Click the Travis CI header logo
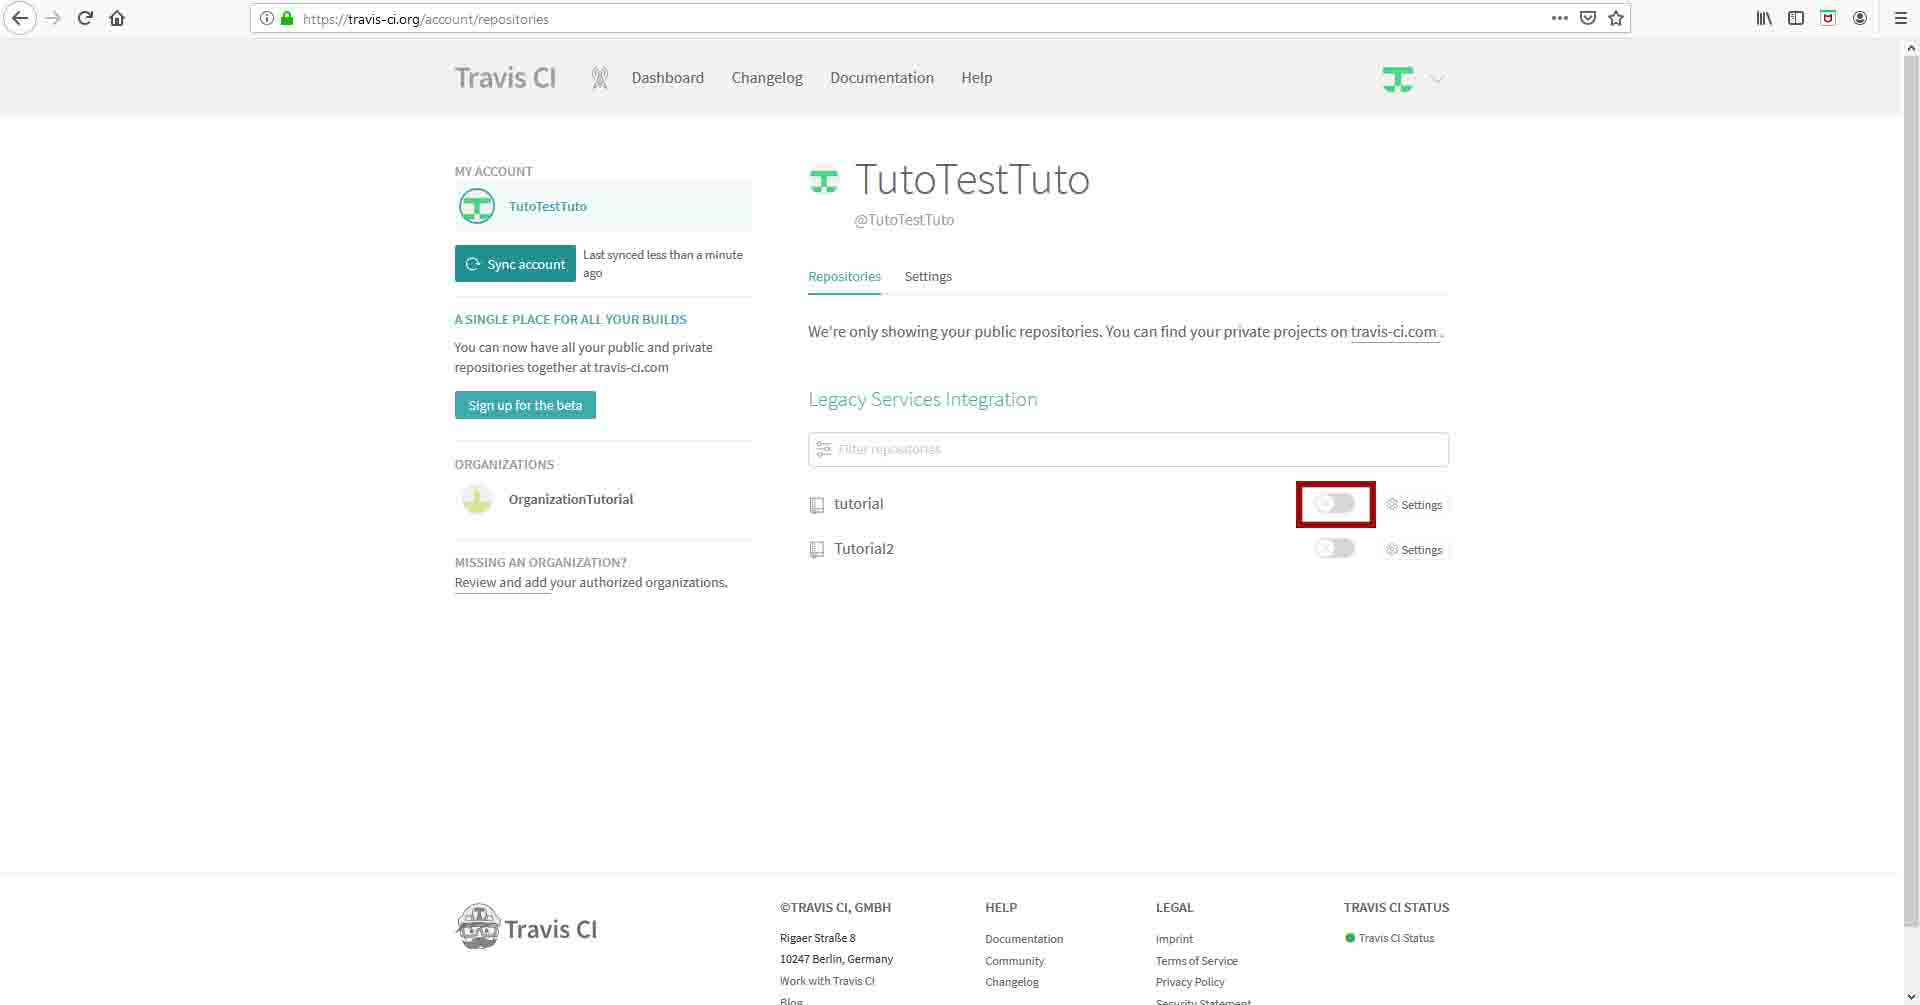This screenshot has width=1920, height=1005. pyautogui.click(x=505, y=78)
